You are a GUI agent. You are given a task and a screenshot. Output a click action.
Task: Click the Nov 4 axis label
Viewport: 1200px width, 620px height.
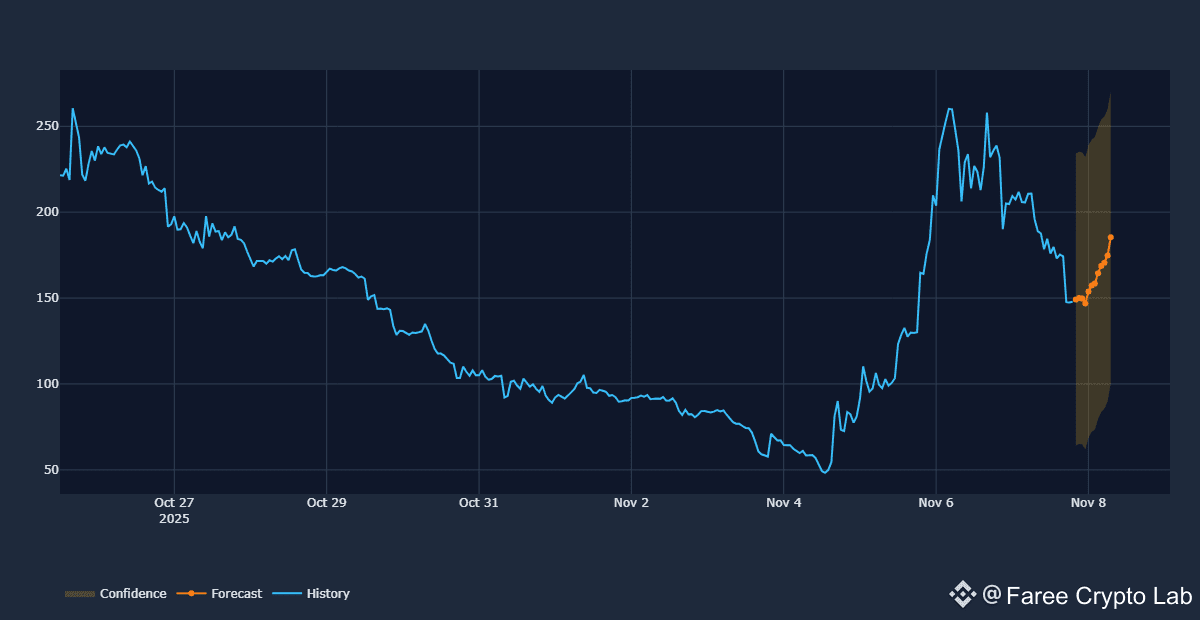pos(784,503)
